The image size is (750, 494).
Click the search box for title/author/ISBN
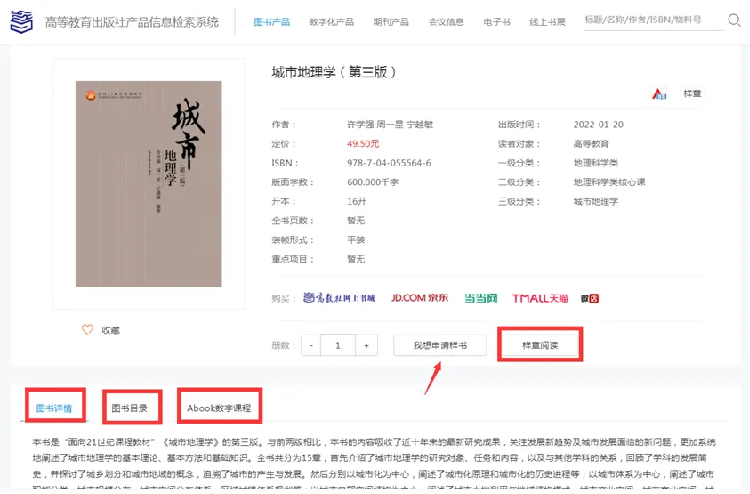pyautogui.click(x=653, y=20)
